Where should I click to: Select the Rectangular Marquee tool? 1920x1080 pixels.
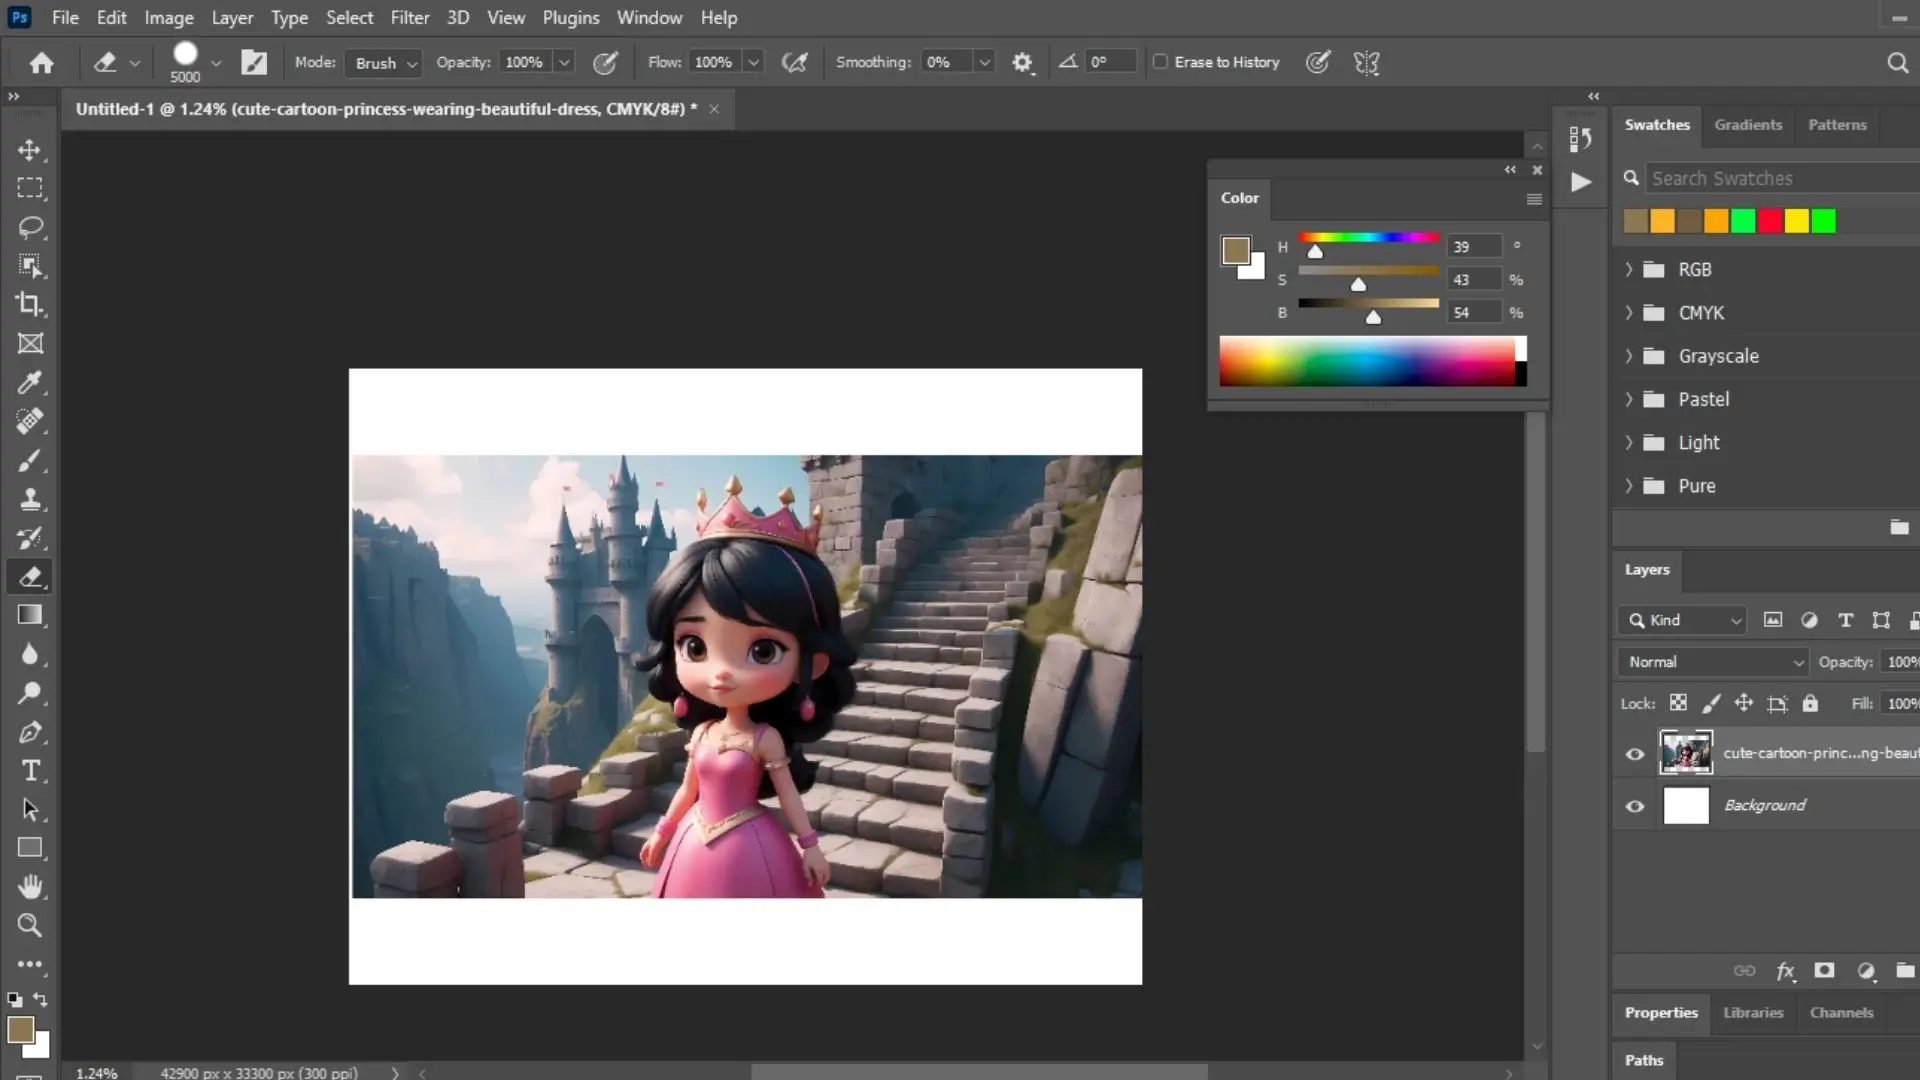coord(30,188)
